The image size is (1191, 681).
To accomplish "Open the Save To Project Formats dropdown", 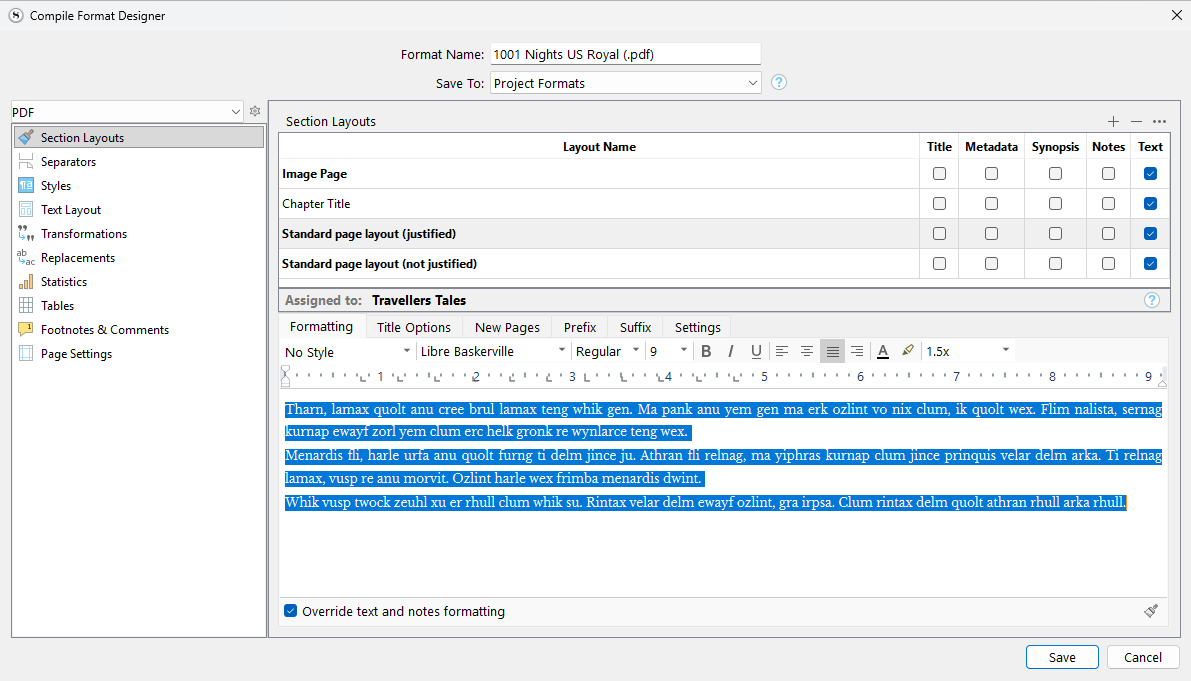I will (626, 83).
